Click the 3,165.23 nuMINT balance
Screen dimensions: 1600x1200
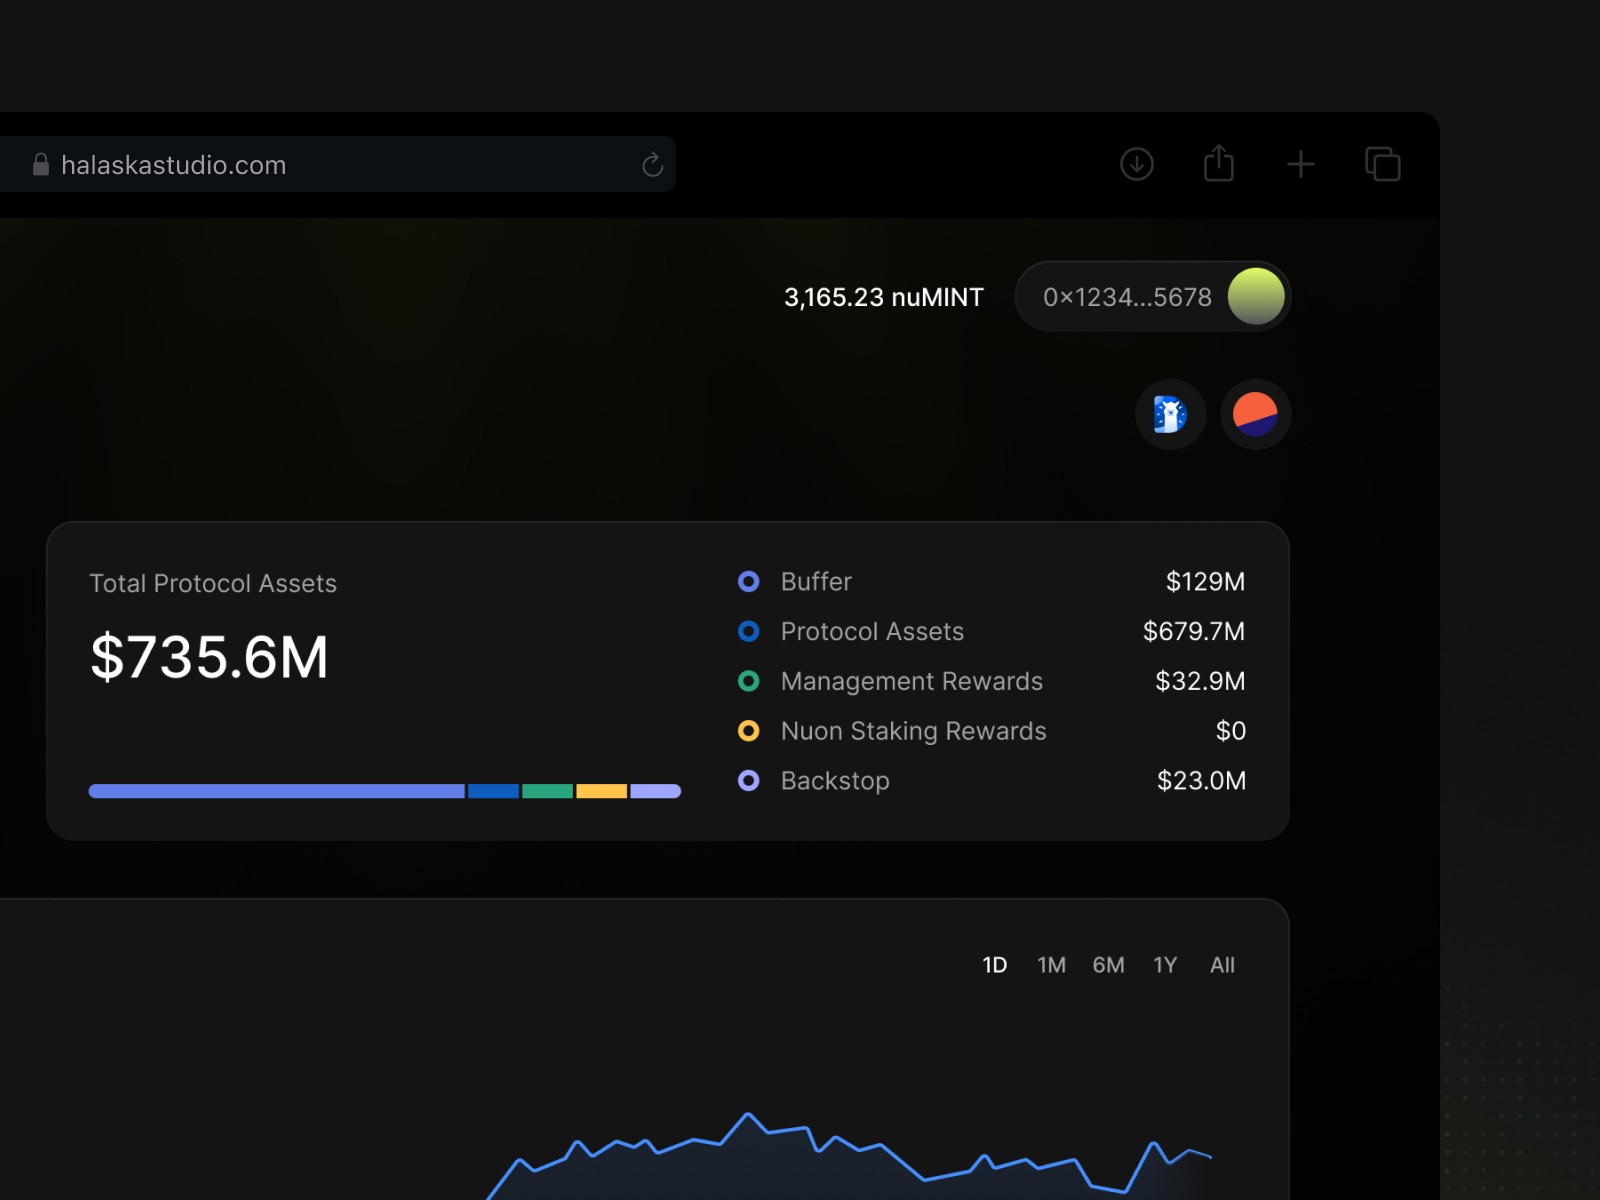(x=884, y=298)
